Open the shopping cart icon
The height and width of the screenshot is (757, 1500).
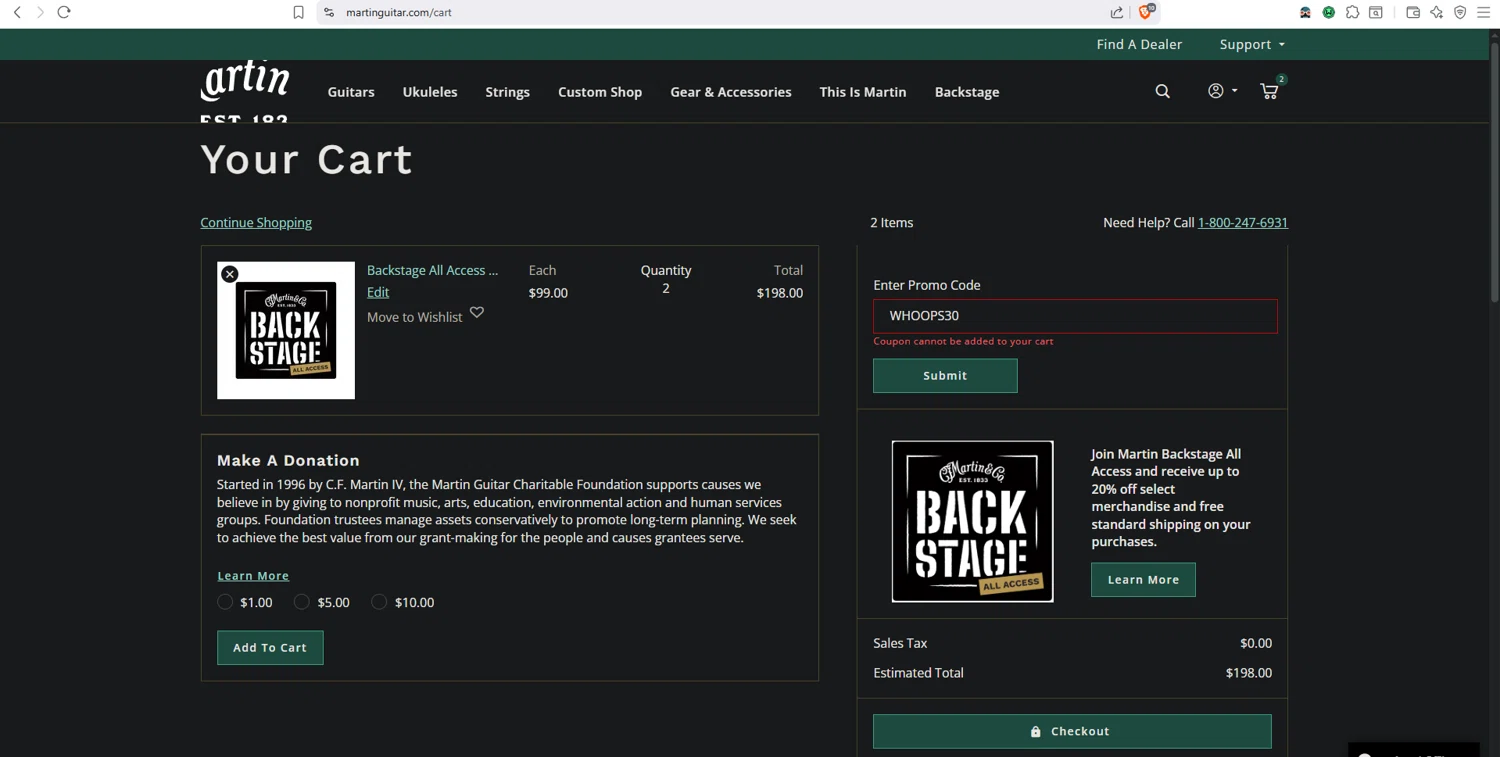(x=1269, y=91)
